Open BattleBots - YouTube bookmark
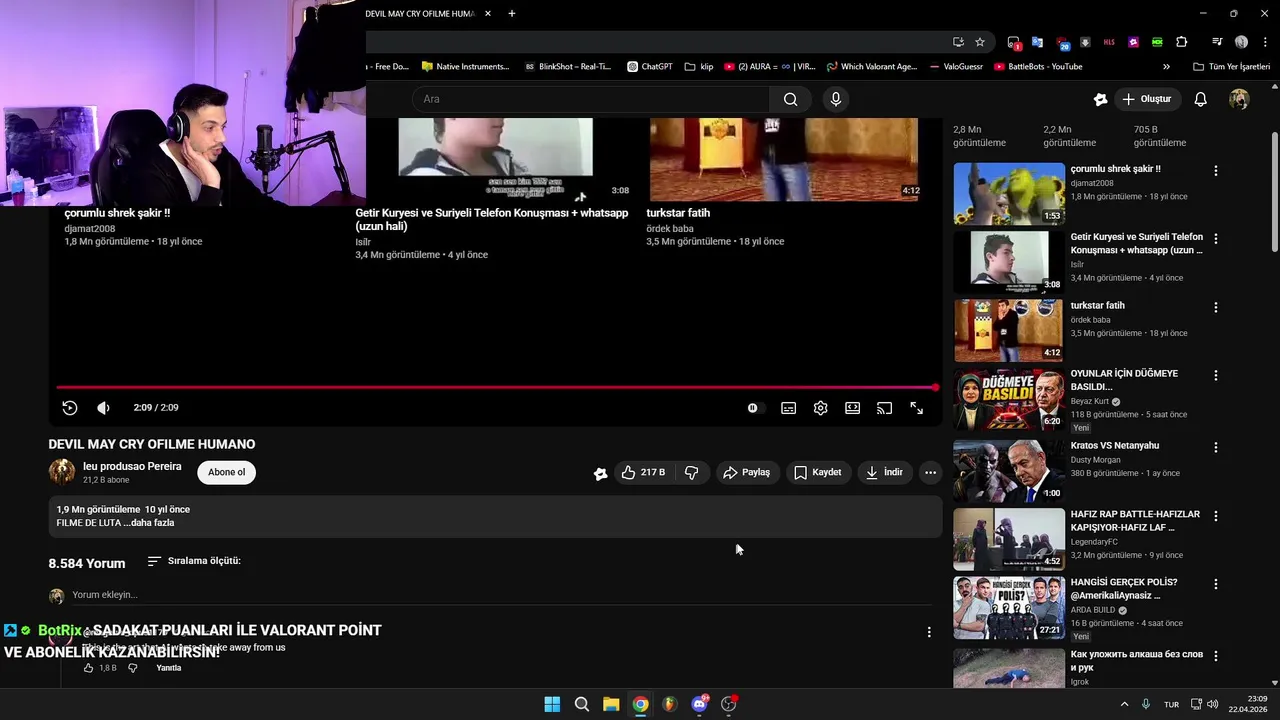 click(x=1038, y=67)
